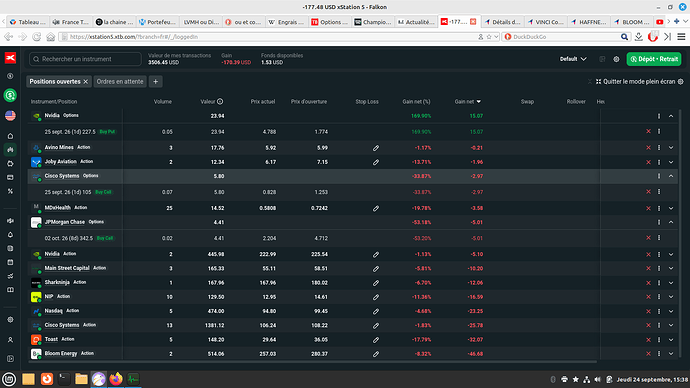Expand the MDxHealth row
The width and height of the screenshot is (690, 388).
click(671, 208)
